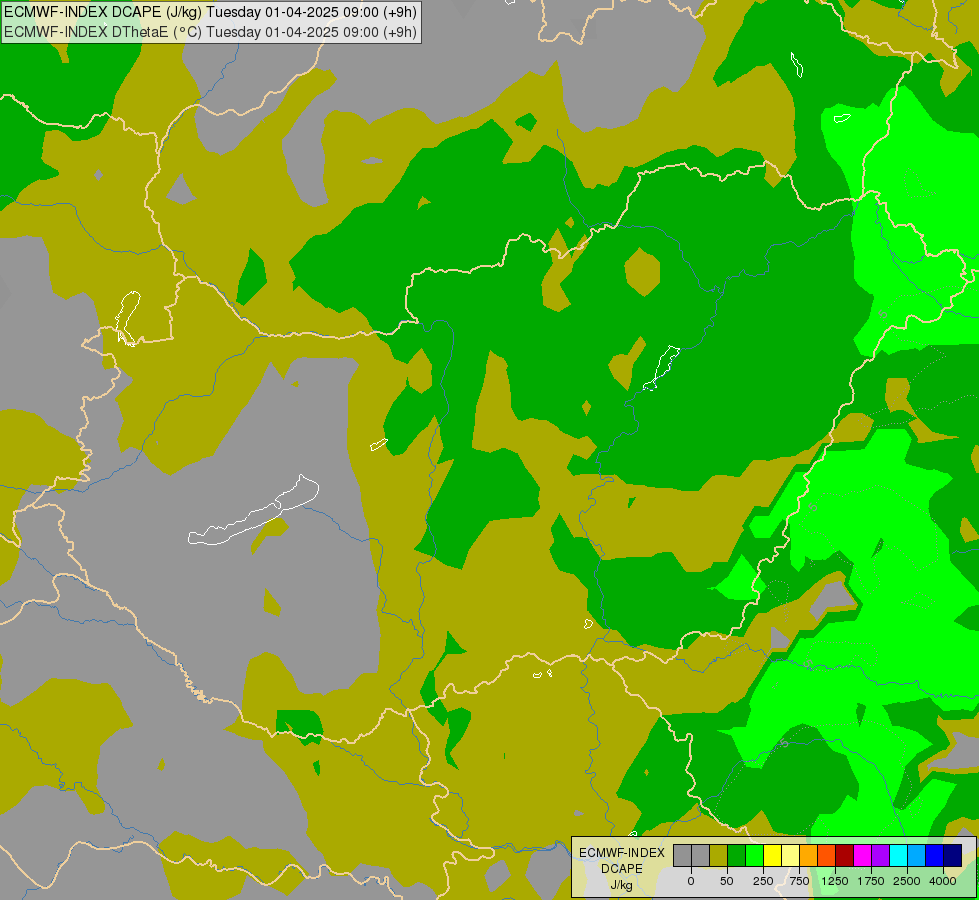Click the ECMWF-INDEX DCAPE title line
The height and width of the screenshot is (900, 979).
210,12
